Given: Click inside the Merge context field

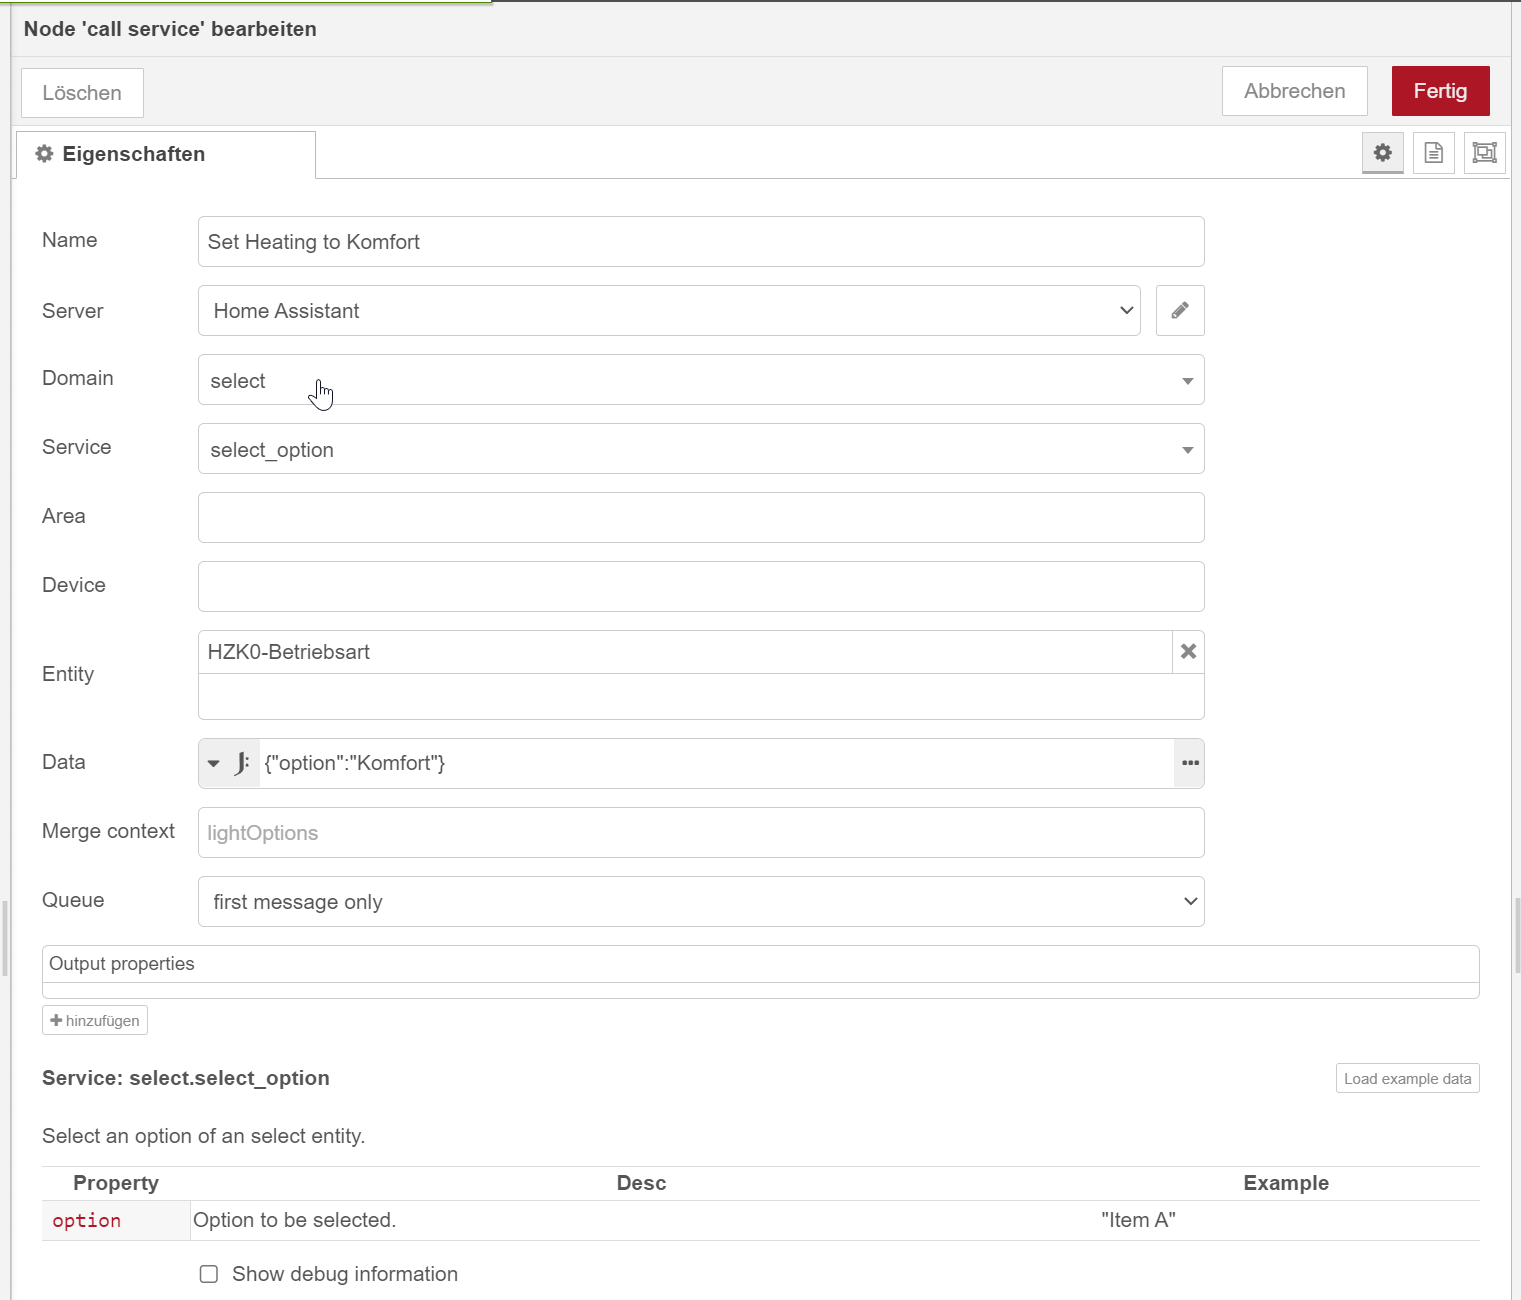Looking at the screenshot, I should click(700, 832).
